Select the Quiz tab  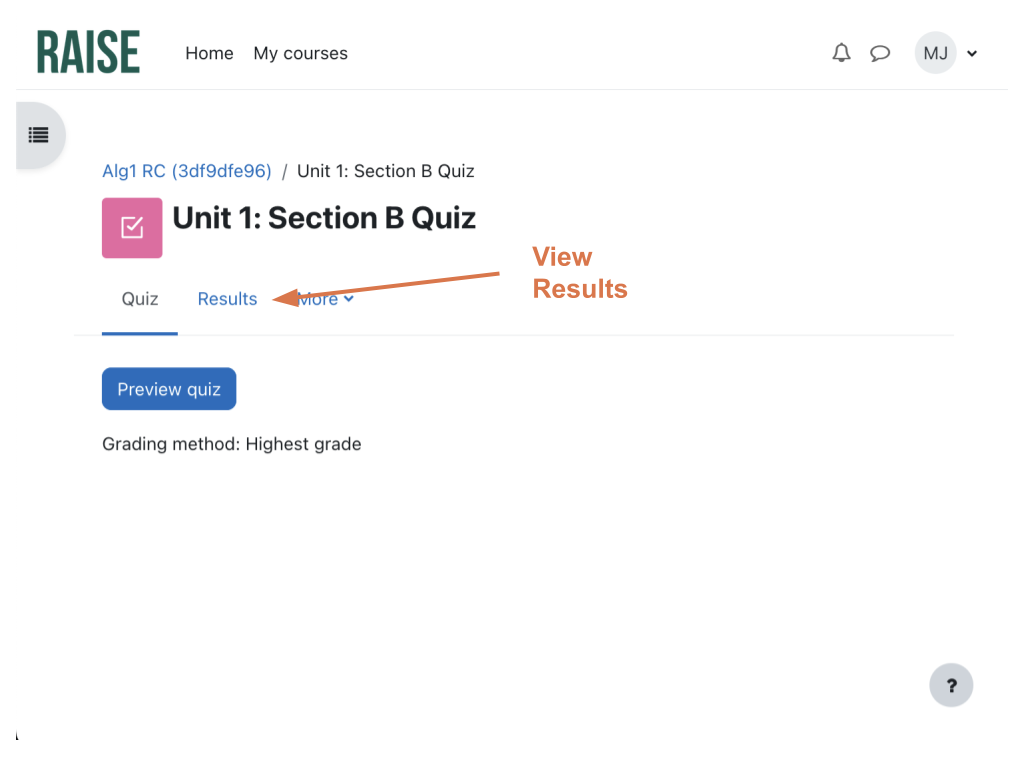click(x=140, y=299)
